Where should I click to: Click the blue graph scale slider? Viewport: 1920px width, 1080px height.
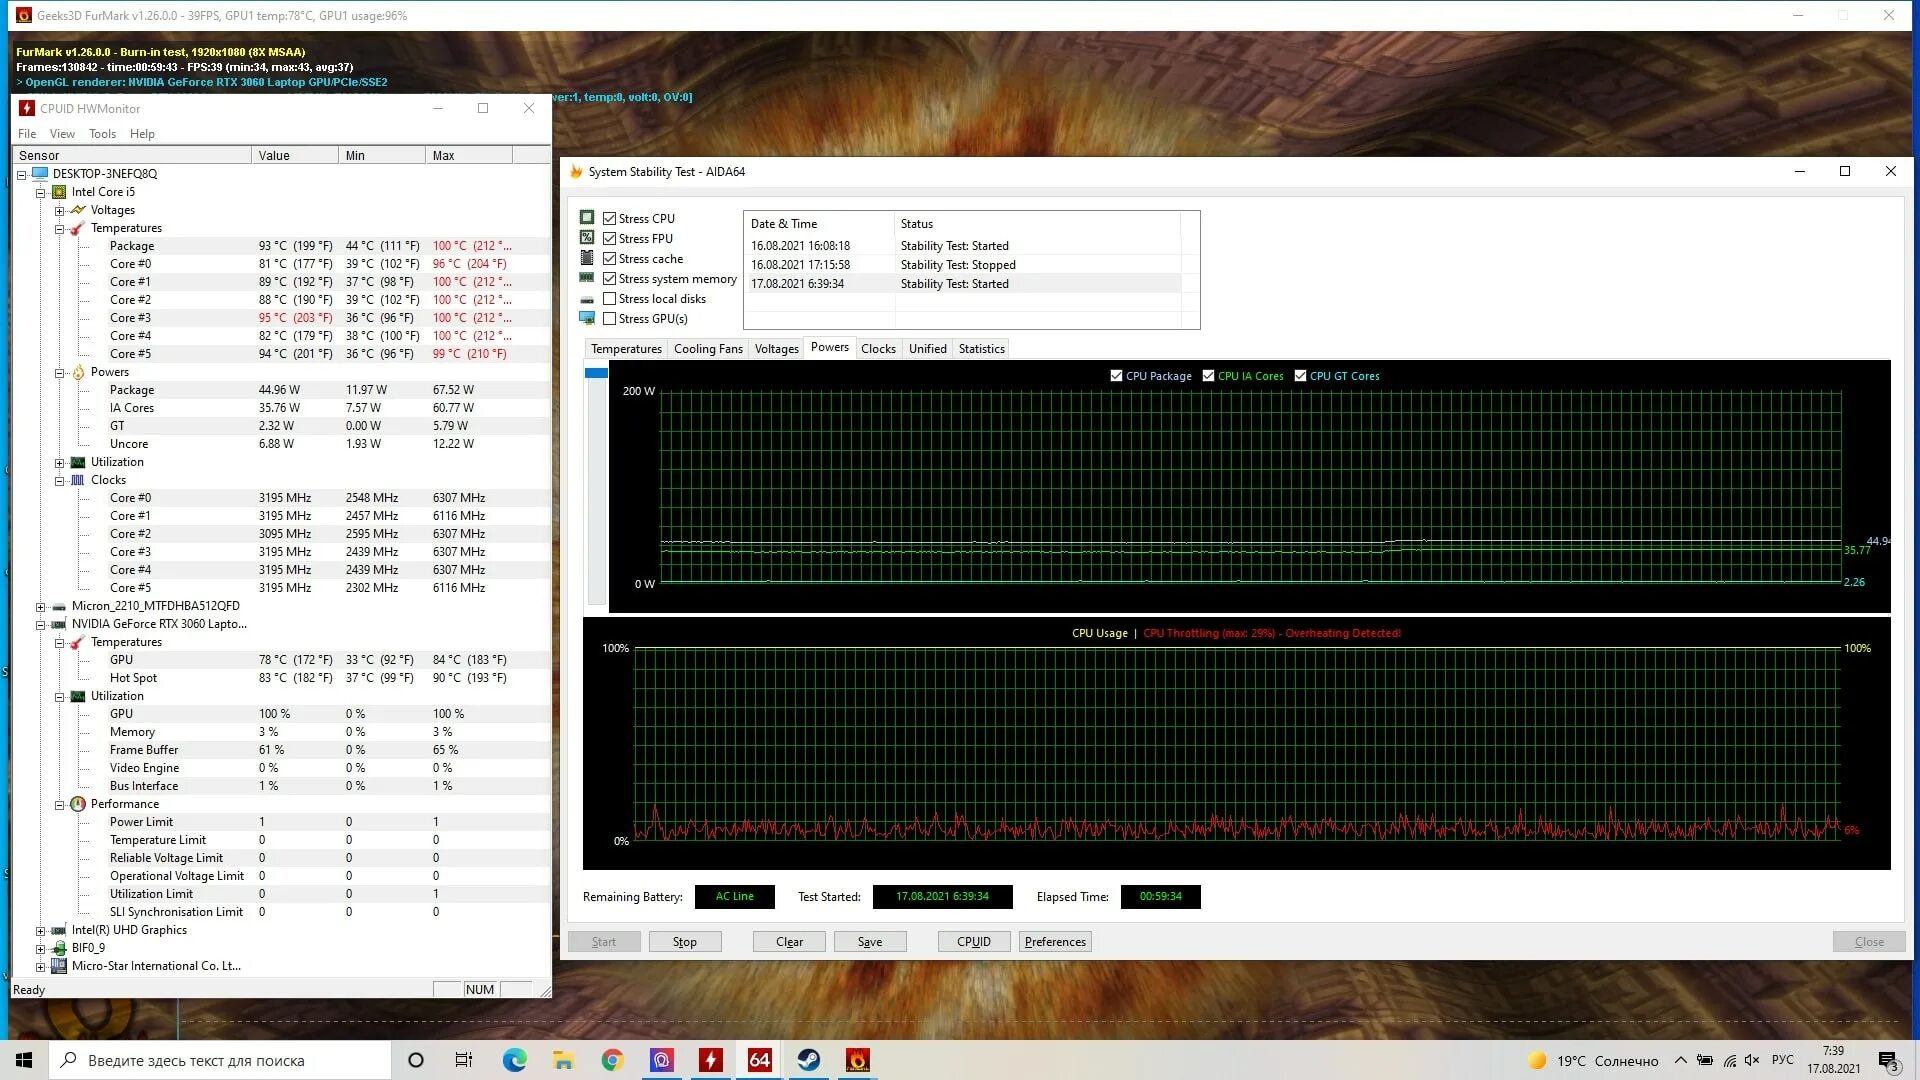pyautogui.click(x=596, y=373)
